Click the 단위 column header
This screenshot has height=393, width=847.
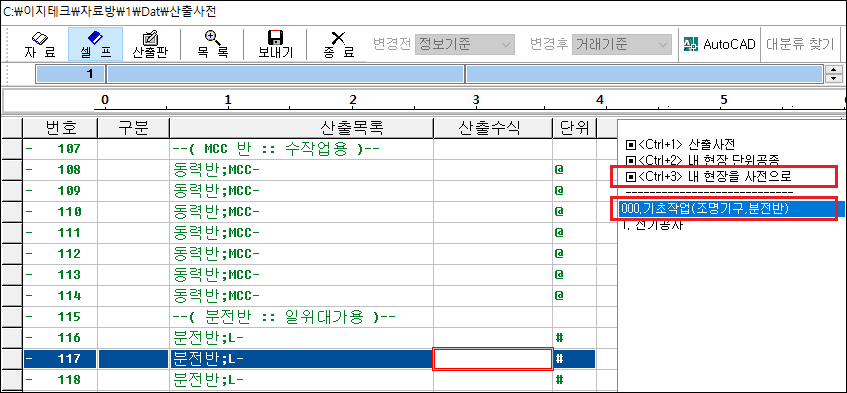tap(574, 128)
